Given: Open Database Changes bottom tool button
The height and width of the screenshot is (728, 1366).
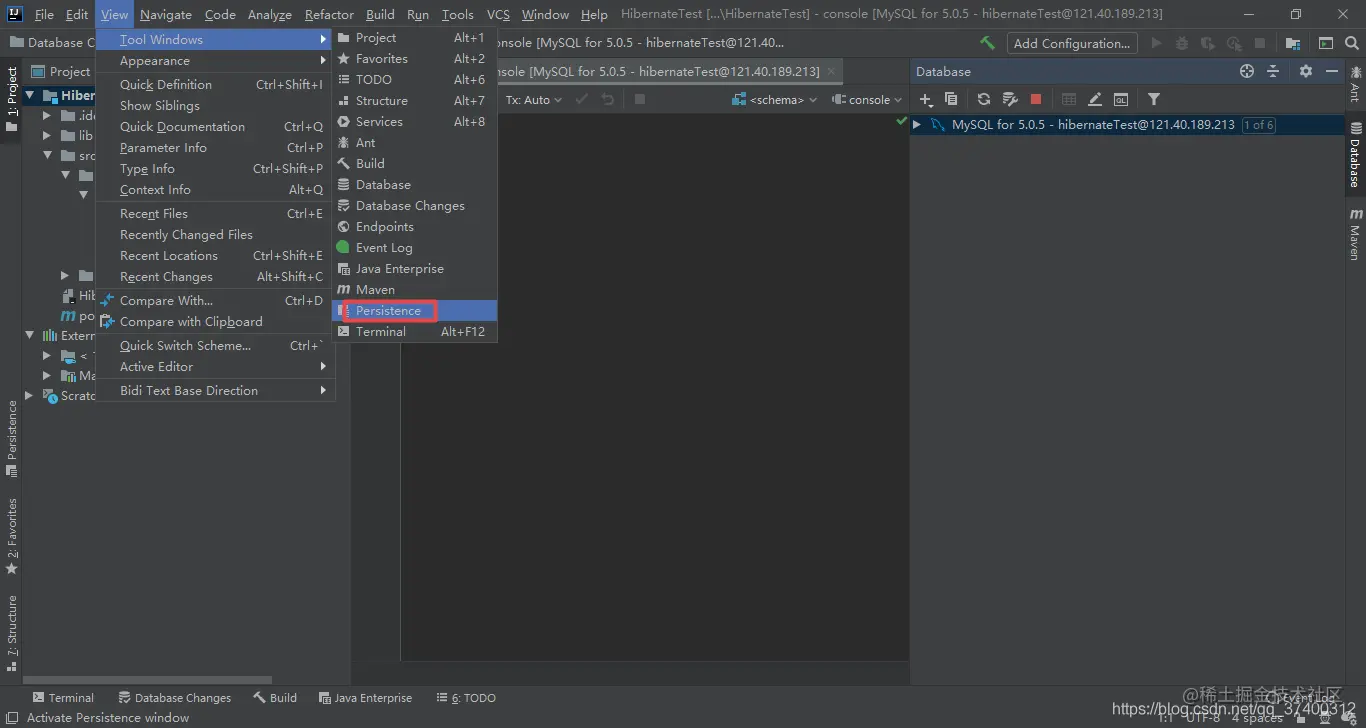Looking at the screenshot, I should pos(175,698).
